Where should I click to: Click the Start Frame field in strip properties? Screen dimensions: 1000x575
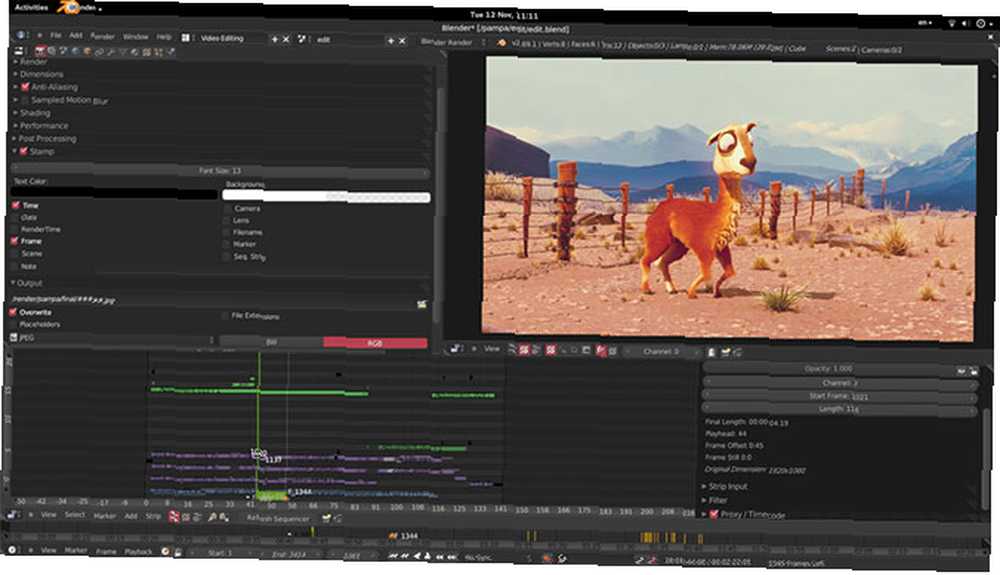pyautogui.click(x=839, y=396)
